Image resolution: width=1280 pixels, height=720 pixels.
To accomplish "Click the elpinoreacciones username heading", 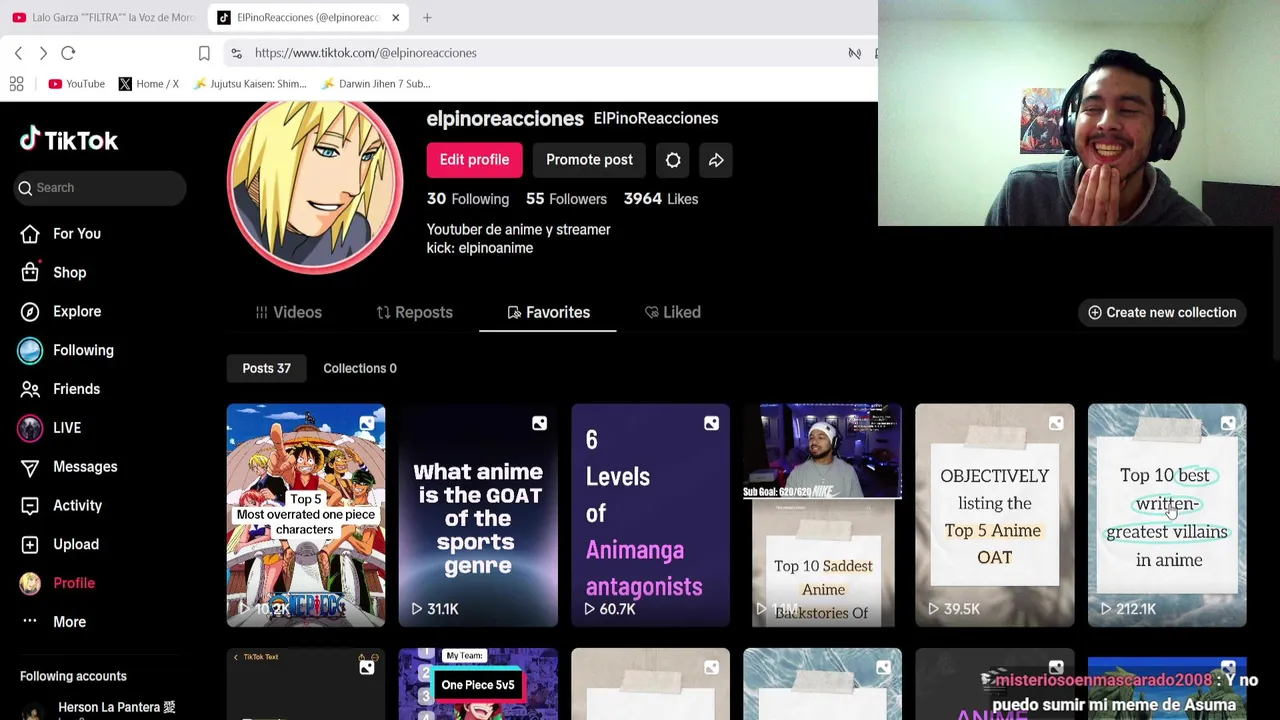I will [505, 119].
